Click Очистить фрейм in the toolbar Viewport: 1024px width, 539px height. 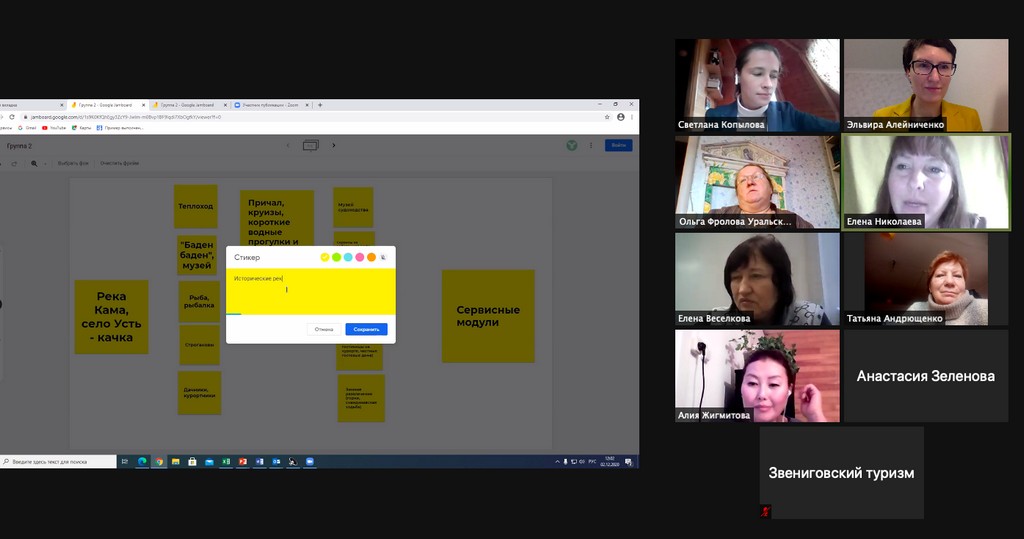(120, 163)
